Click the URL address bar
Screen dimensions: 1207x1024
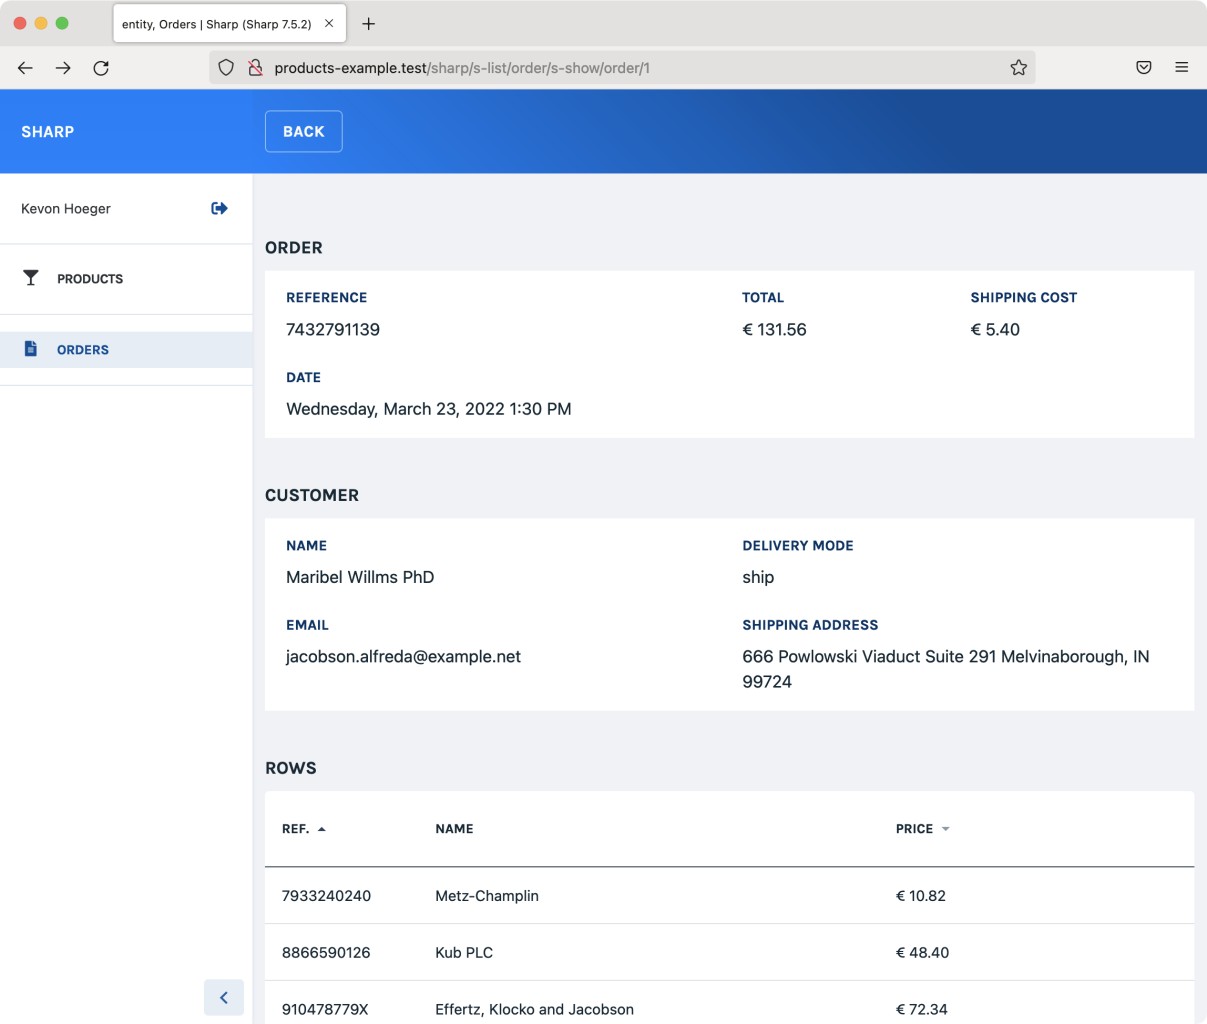pos(620,68)
